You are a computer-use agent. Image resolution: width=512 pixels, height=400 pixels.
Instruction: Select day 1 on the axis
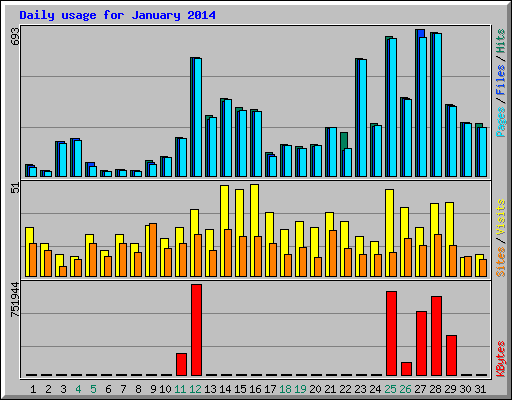[x=33, y=389]
